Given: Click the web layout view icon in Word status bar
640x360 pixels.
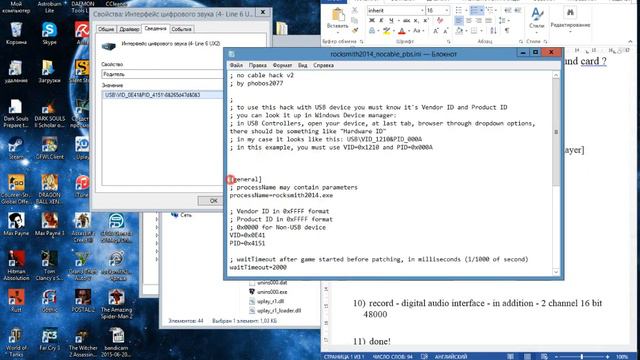Looking at the screenshot, I should 544,356.
